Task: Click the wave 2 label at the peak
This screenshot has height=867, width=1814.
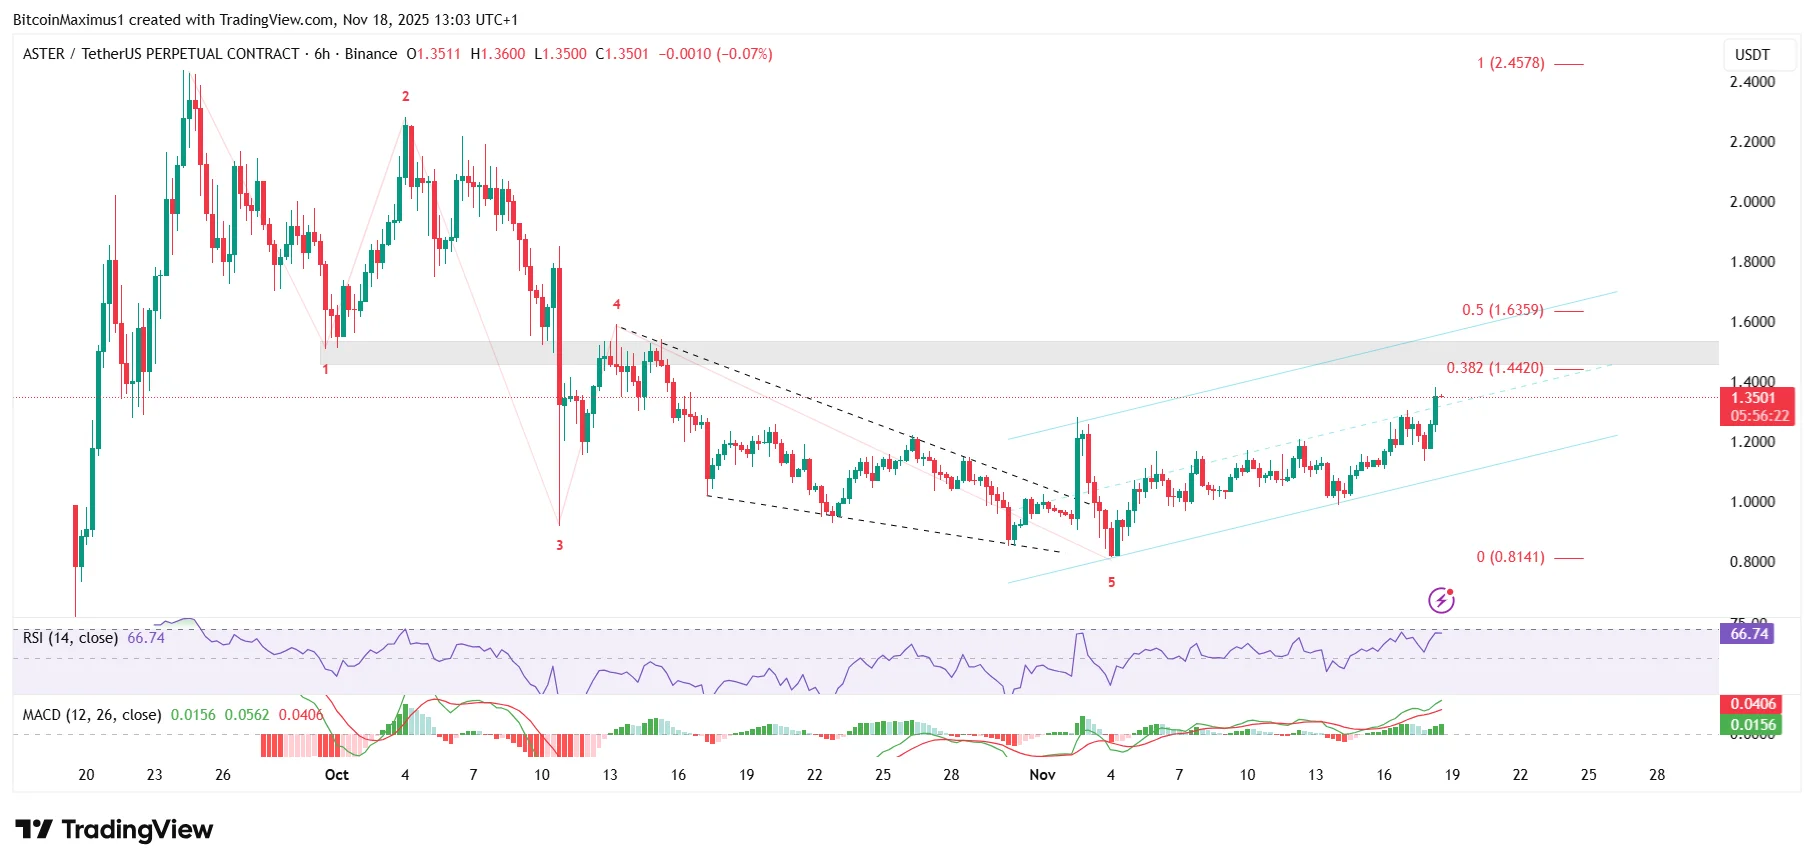Action: pyautogui.click(x=405, y=96)
